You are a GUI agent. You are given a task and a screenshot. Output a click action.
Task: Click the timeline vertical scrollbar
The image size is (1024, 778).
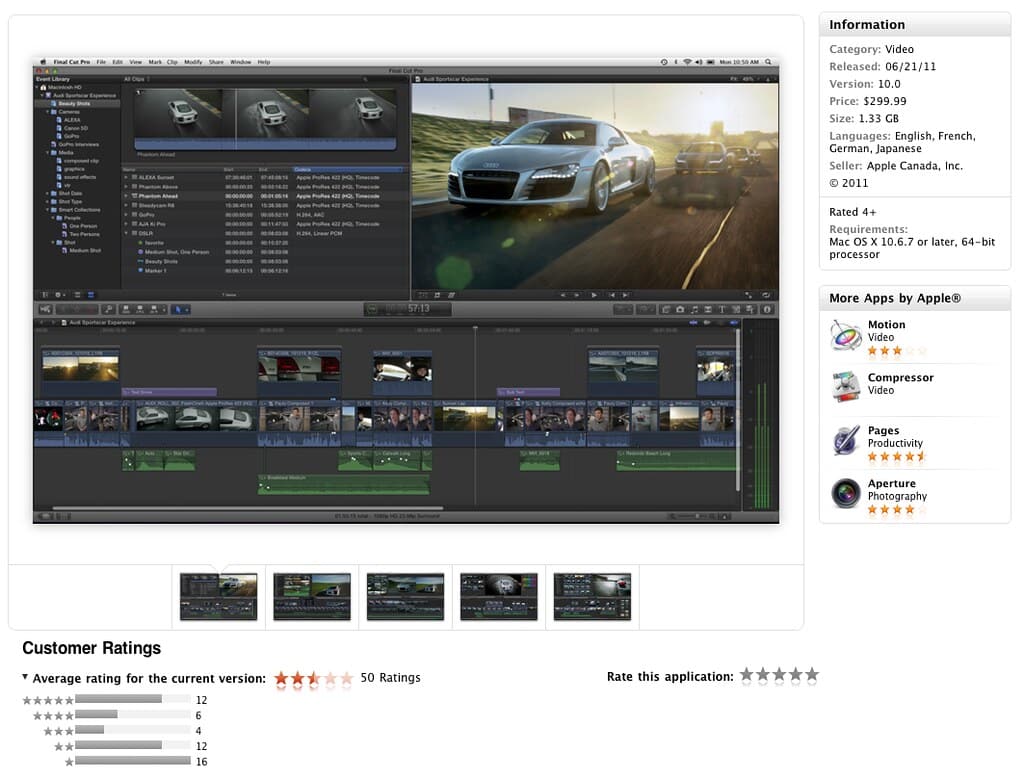tap(738, 410)
